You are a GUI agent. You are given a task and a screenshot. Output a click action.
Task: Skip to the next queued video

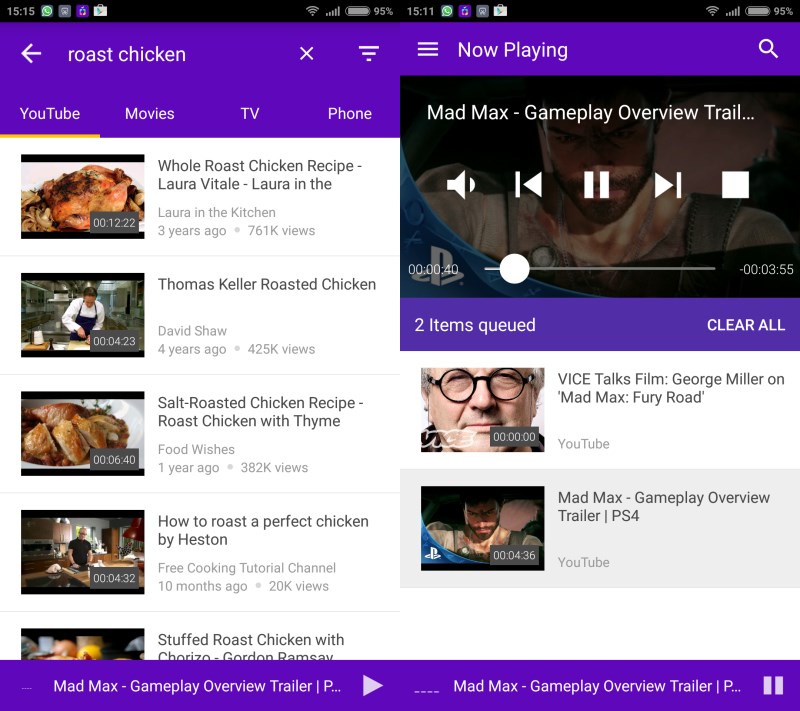(x=667, y=184)
